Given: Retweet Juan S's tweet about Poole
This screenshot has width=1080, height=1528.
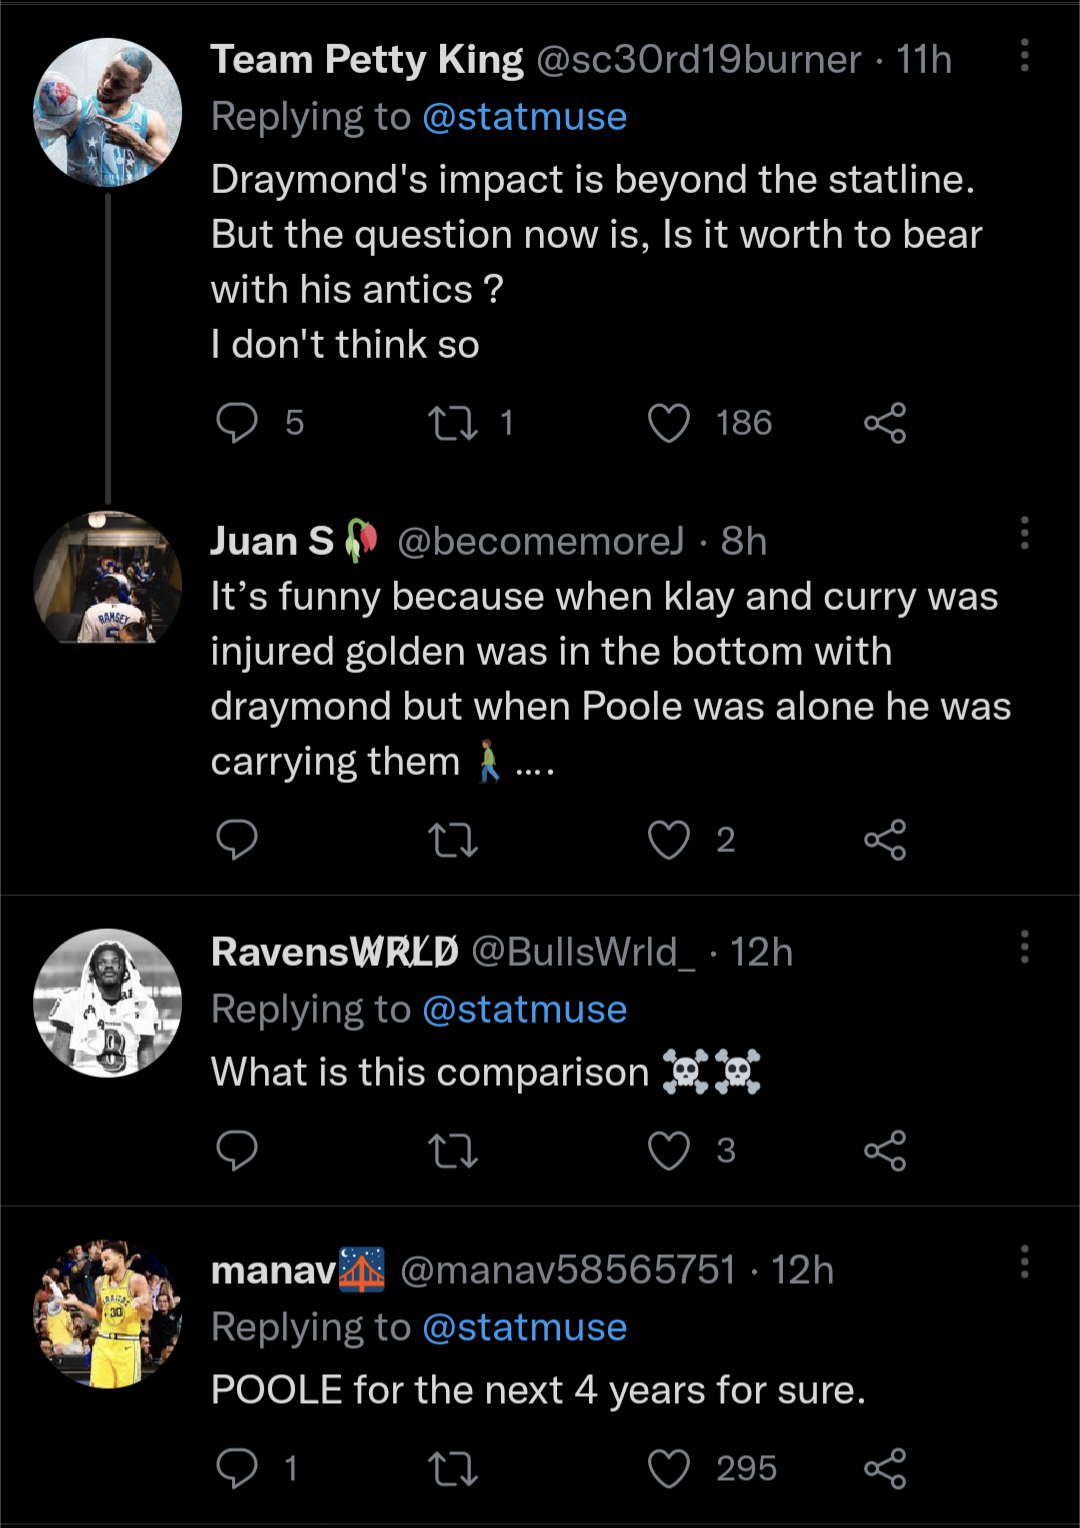Looking at the screenshot, I should [x=453, y=840].
